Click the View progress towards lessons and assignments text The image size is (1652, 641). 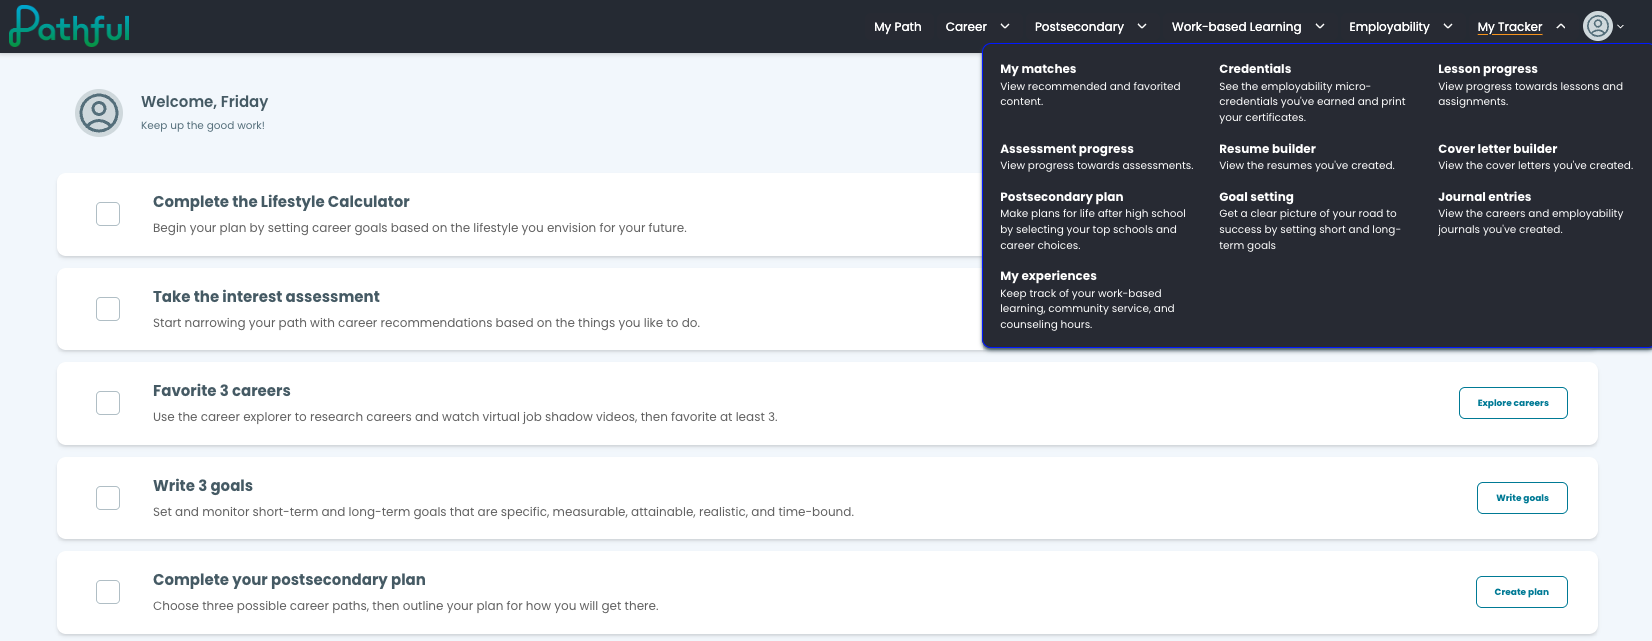pyautogui.click(x=1530, y=94)
